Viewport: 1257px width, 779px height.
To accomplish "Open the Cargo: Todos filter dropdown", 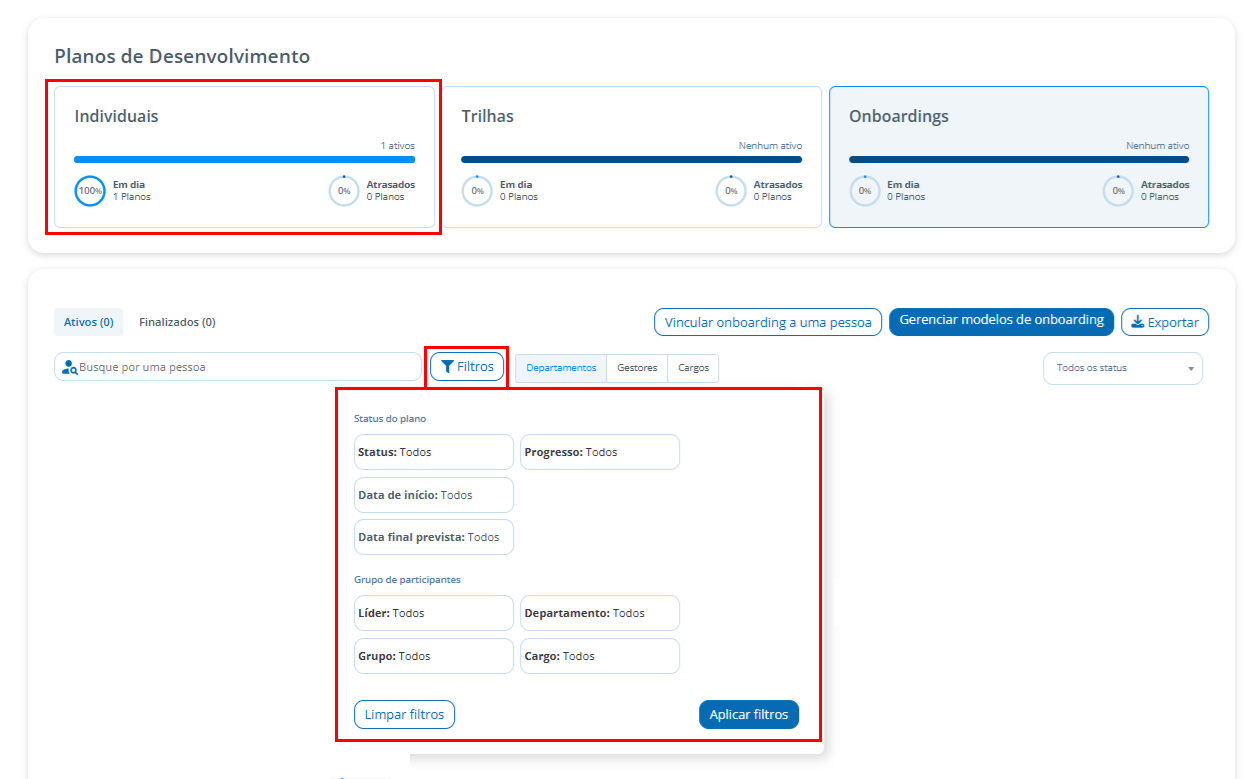I will tap(600, 656).
